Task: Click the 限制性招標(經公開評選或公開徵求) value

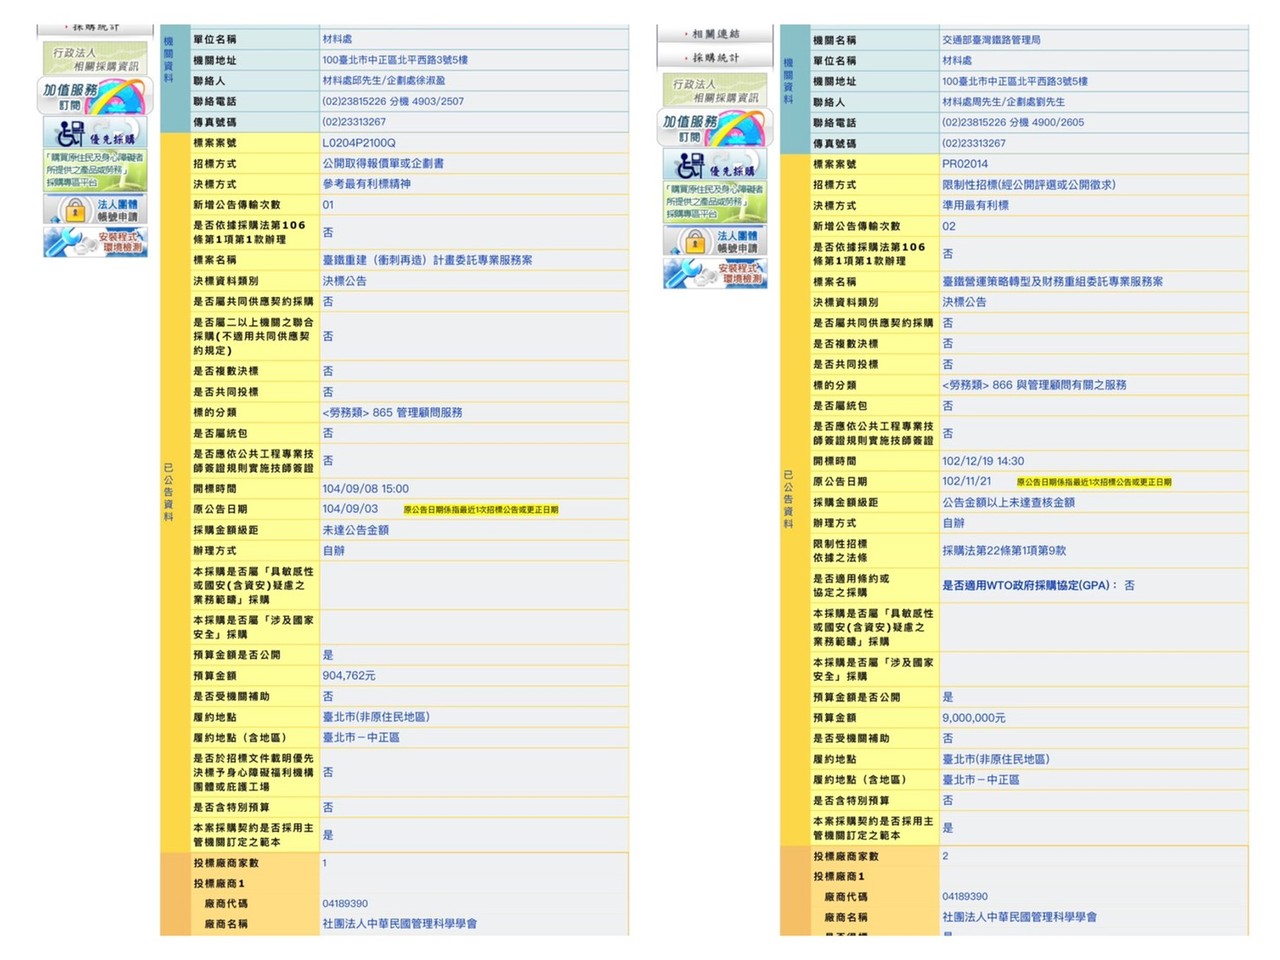Action: click(x=1029, y=185)
